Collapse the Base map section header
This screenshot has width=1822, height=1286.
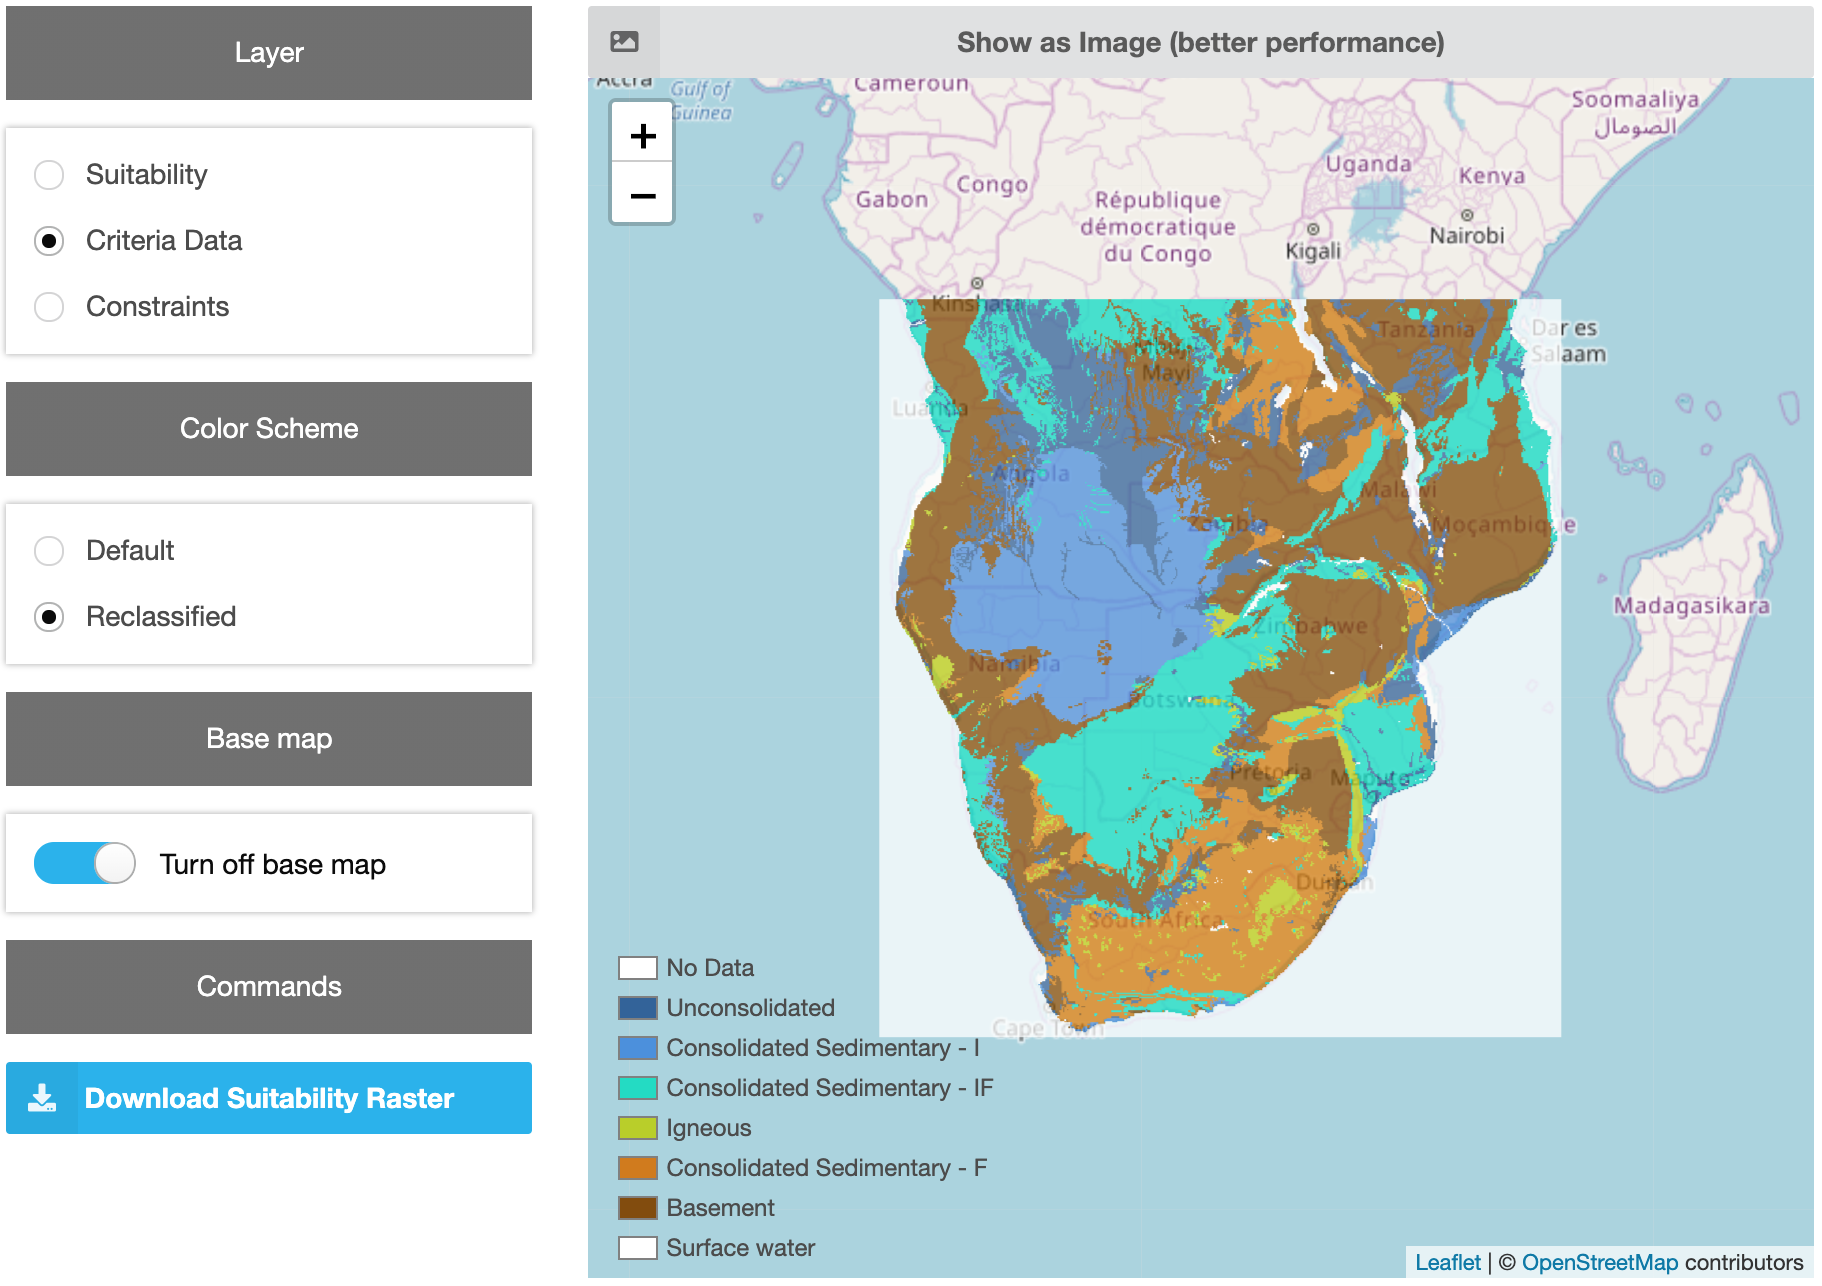pyautogui.click(x=268, y=738)
